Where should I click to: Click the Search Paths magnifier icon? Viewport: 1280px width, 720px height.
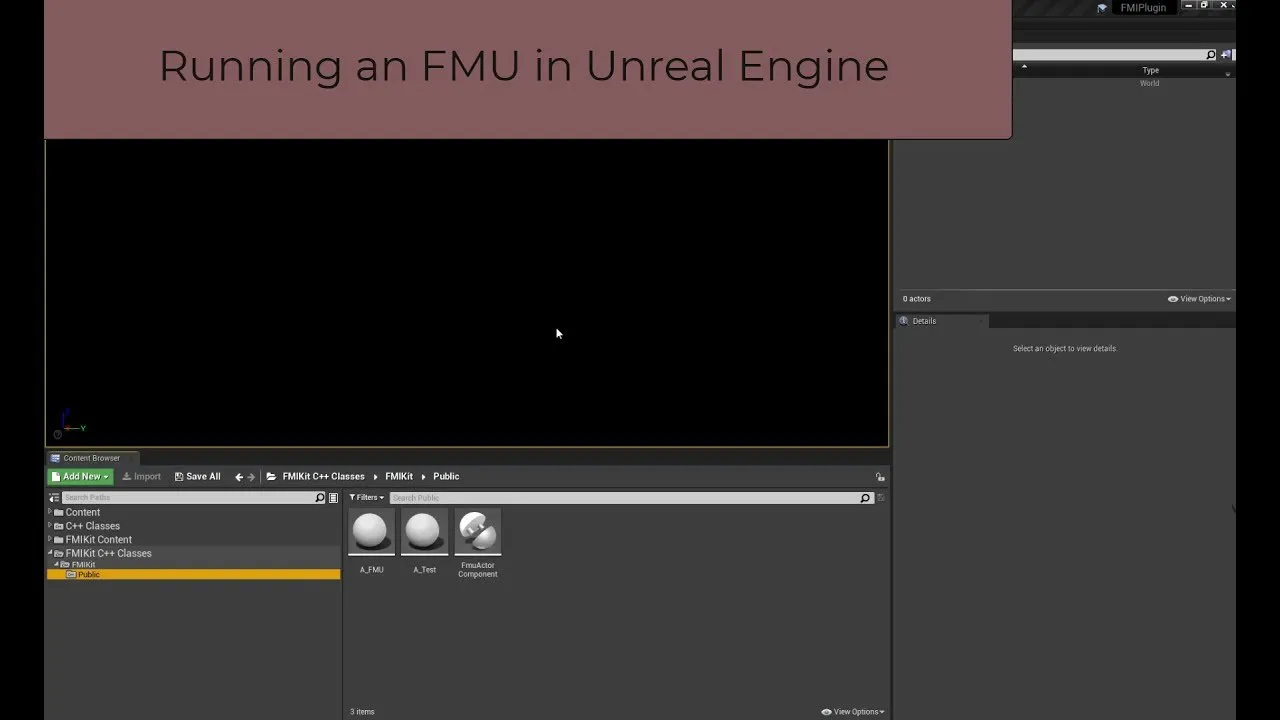pos(320,497)
